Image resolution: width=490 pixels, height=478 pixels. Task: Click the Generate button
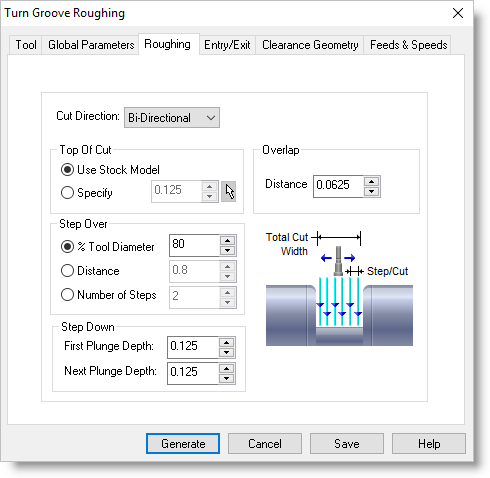pyautogui.click(x=183, y=444)
